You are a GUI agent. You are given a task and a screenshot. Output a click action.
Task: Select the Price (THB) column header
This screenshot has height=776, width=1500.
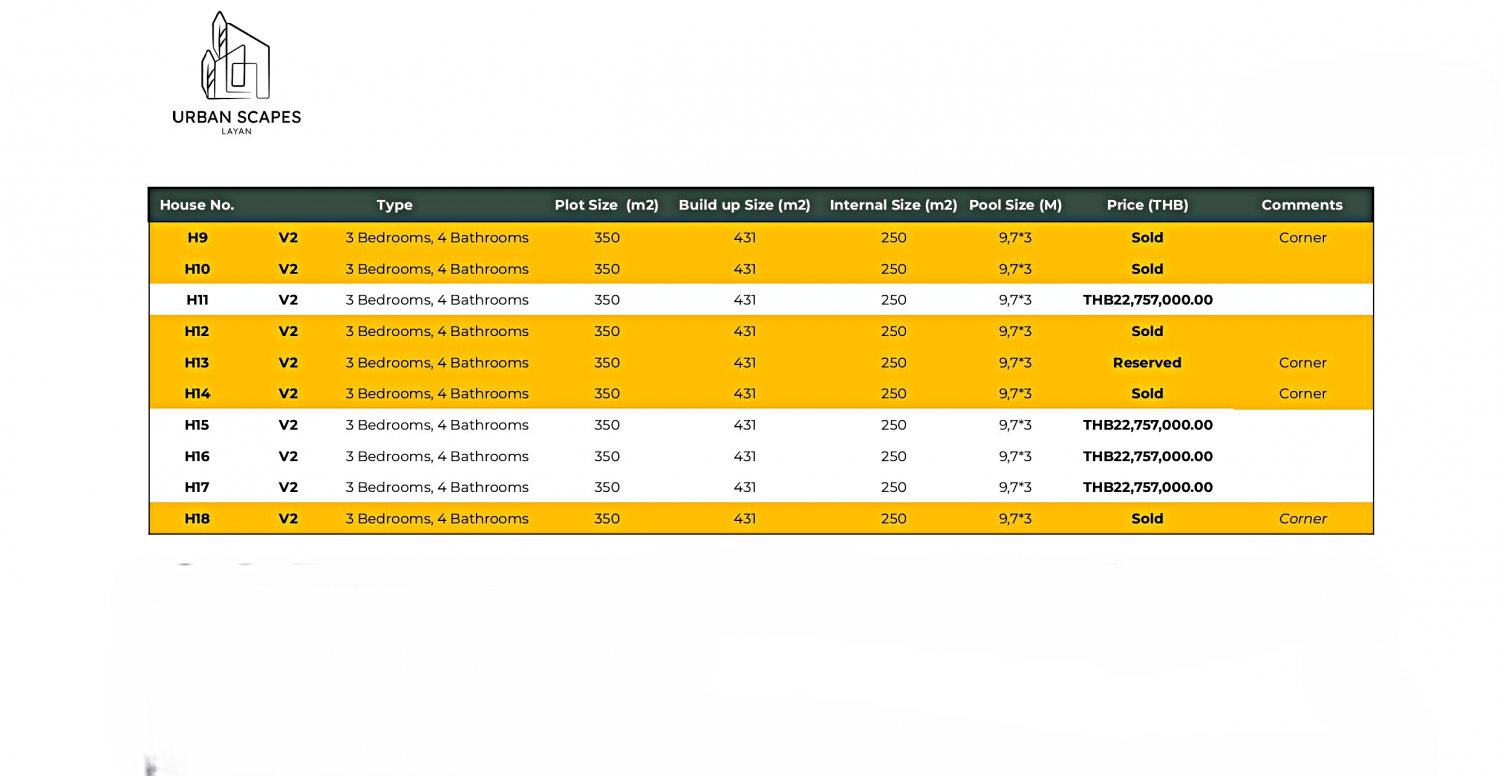tap(1147, 205)
